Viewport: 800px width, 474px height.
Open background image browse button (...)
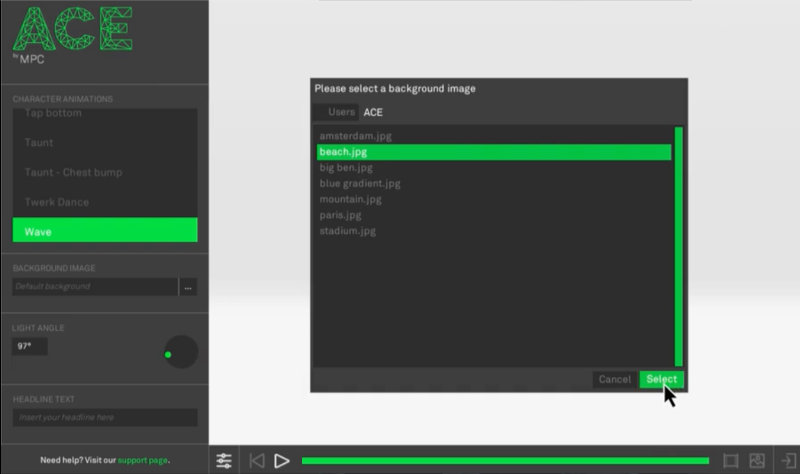pyautogui.click(x=188, y=287)
